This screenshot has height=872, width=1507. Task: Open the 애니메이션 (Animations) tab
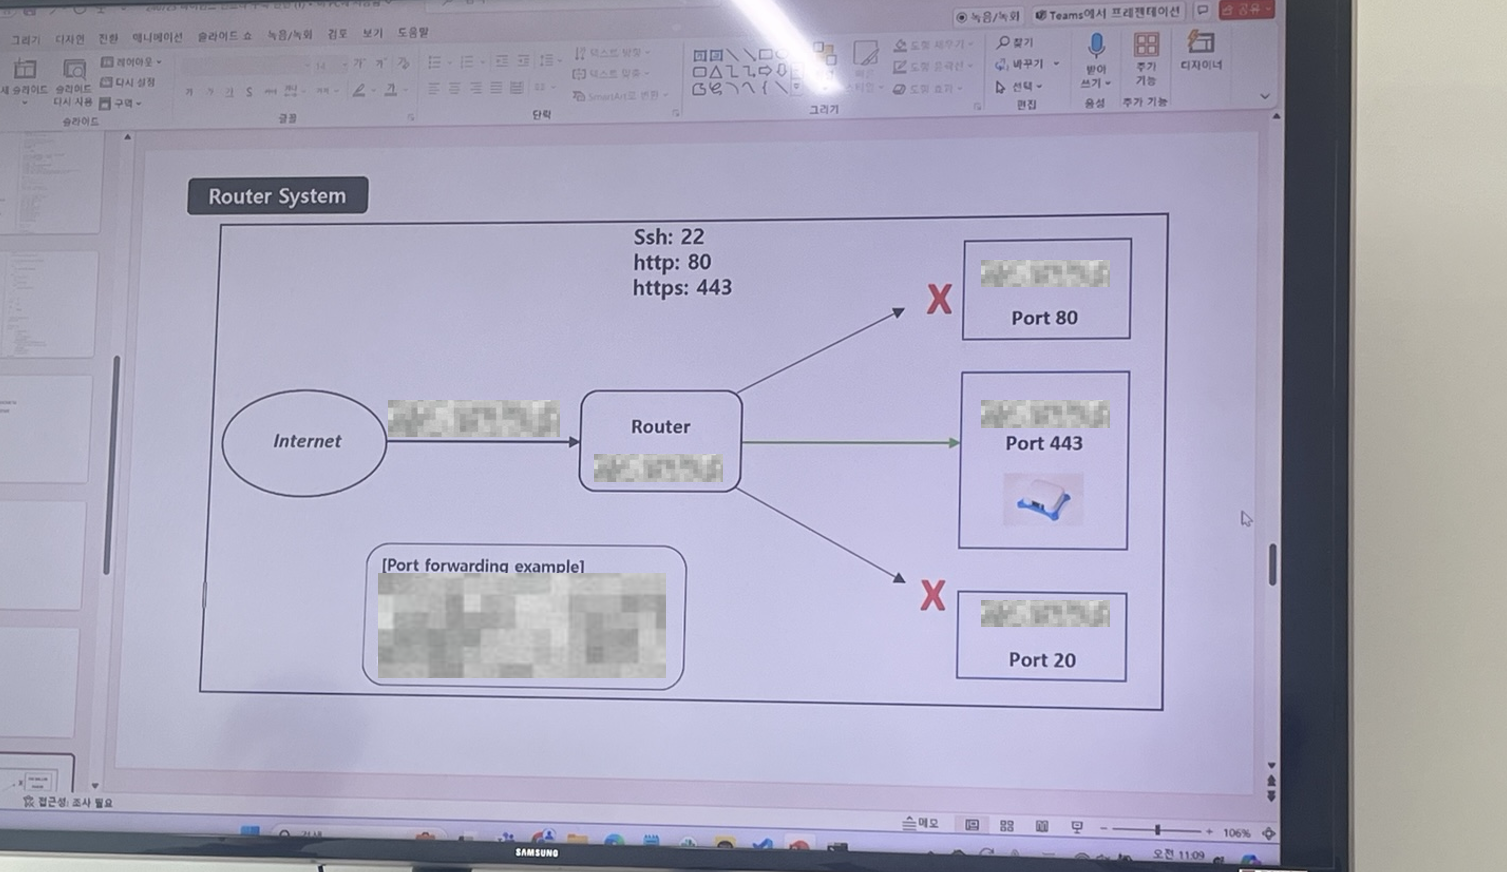[158, 37]
